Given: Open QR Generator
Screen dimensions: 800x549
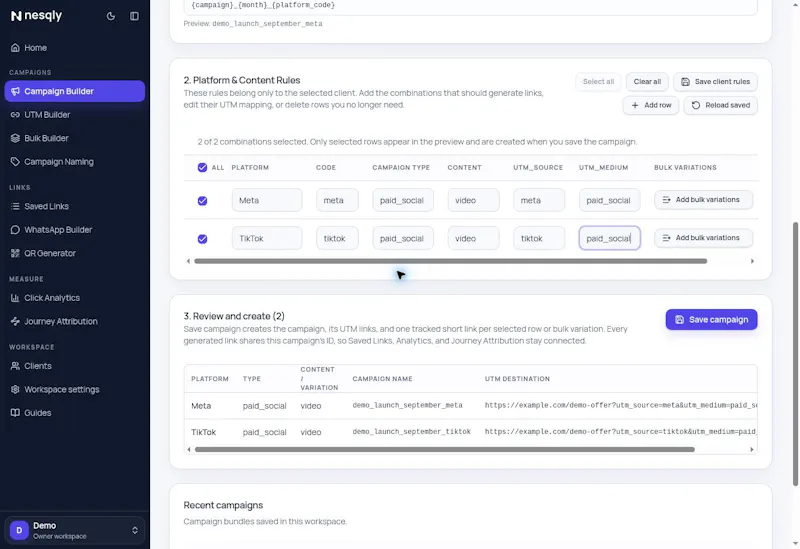Looking at the screenshot, I should click(x=74, y=253).
